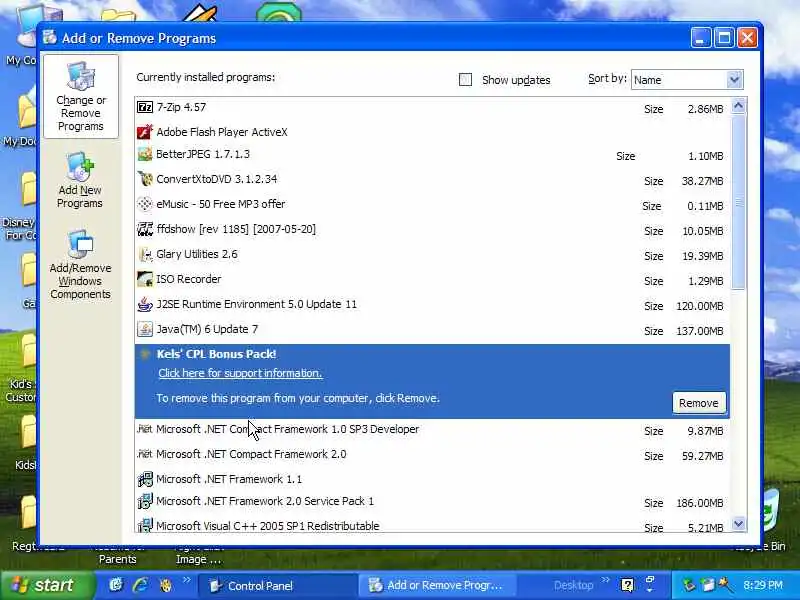The image size is (800, 600).
Task: Click the Kels' CPL Bonus Pack icon
Action: click(x=145, y=354)
